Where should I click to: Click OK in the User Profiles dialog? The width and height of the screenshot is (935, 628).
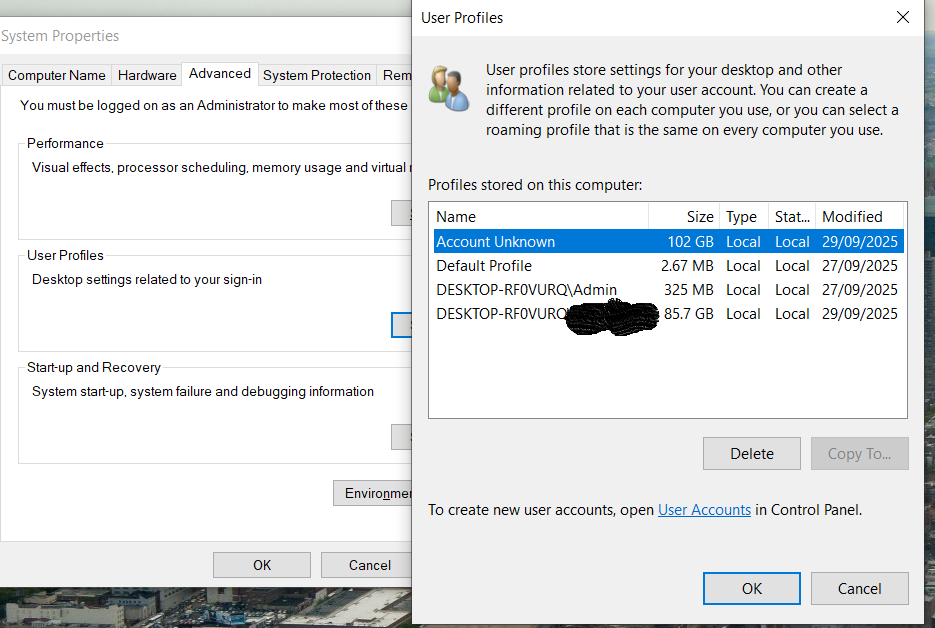(x=751, y=588)
